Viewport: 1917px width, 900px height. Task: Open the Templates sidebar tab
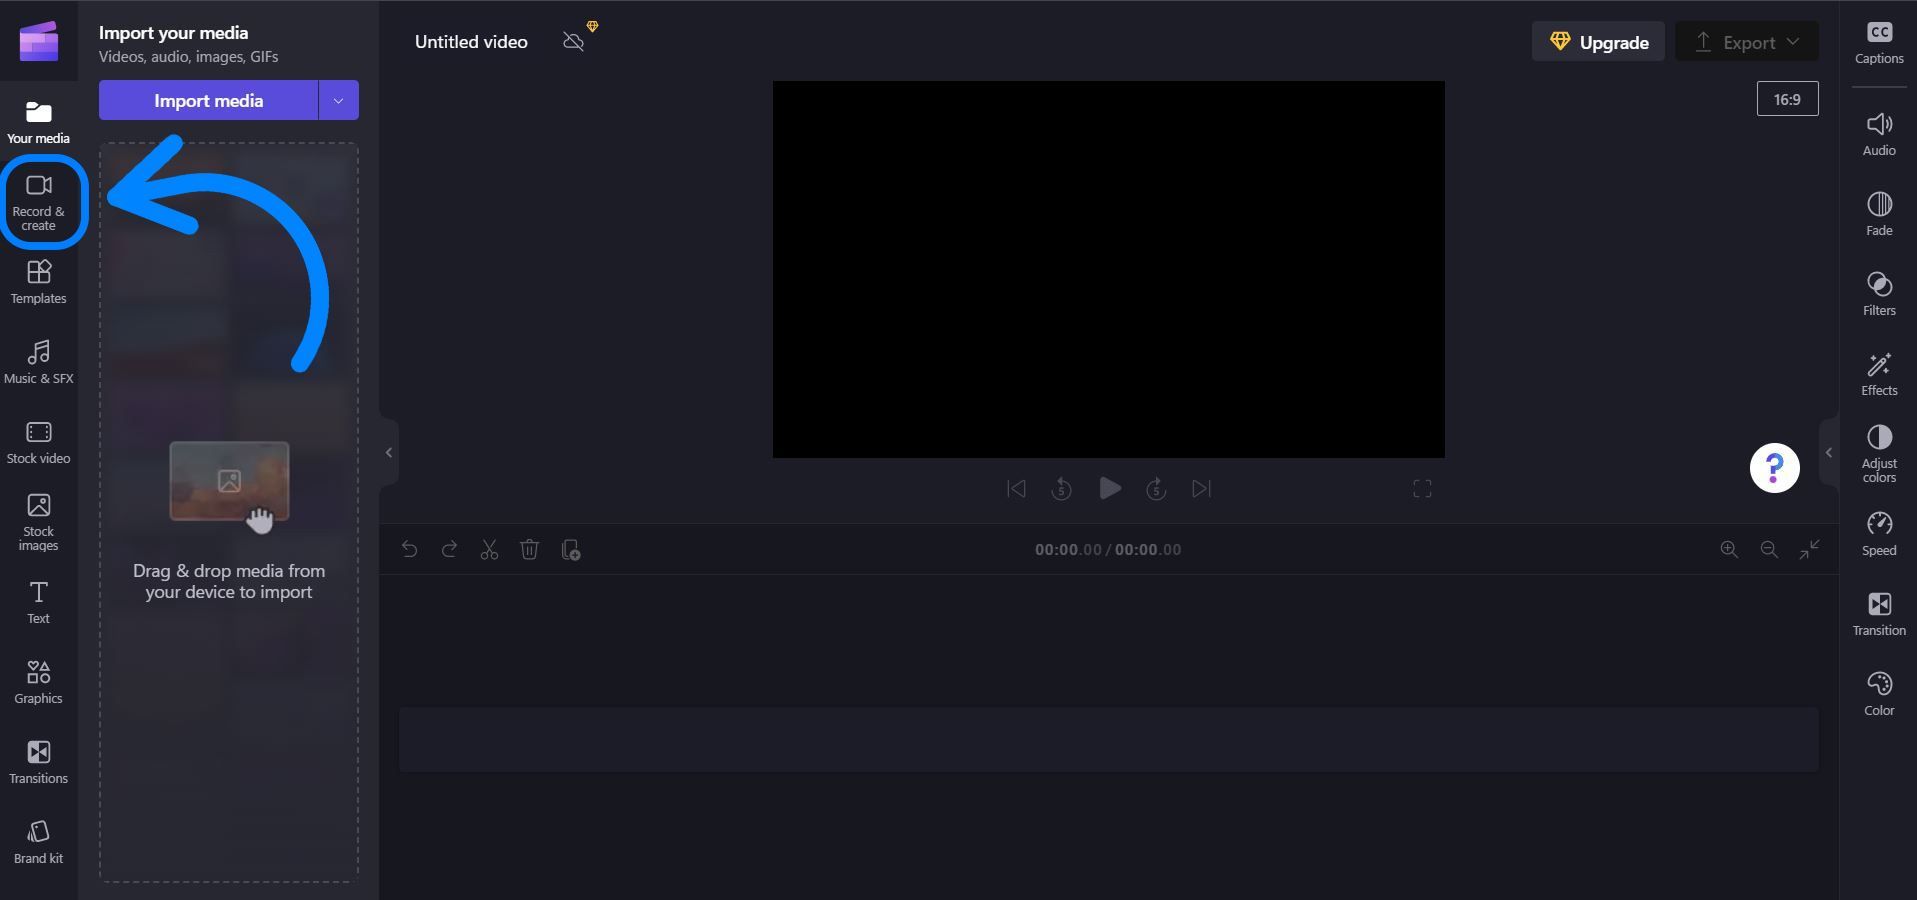click(39, 282)
